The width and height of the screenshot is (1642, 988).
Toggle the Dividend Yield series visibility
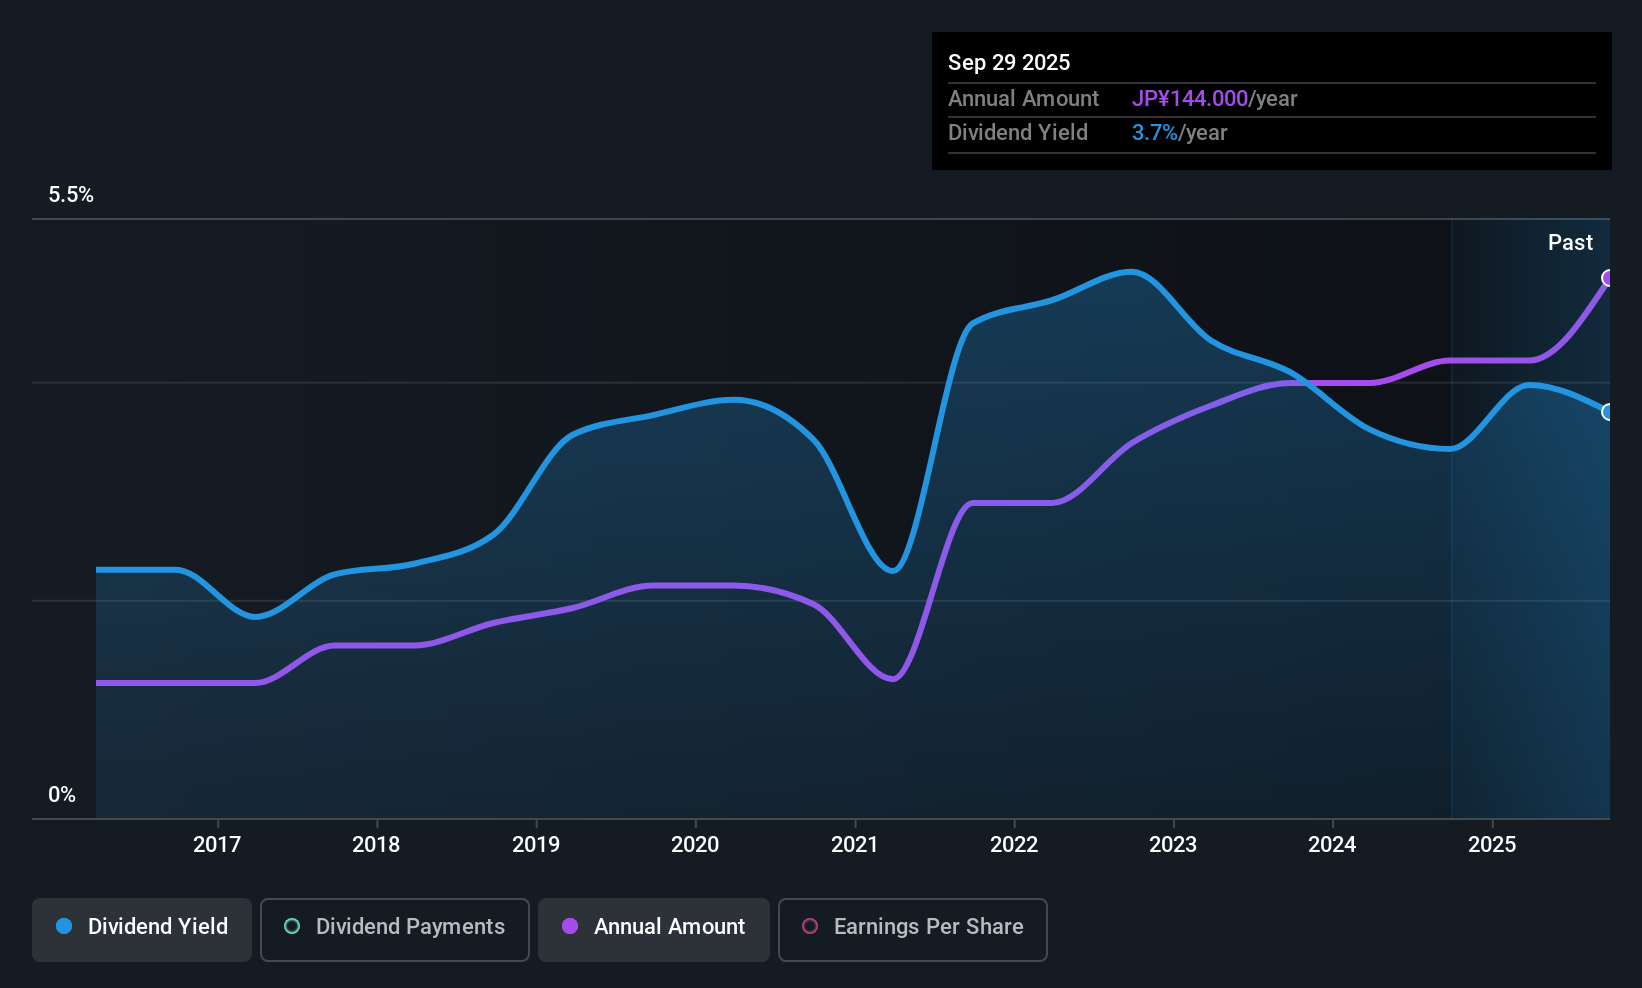click(x=141, y=927)
